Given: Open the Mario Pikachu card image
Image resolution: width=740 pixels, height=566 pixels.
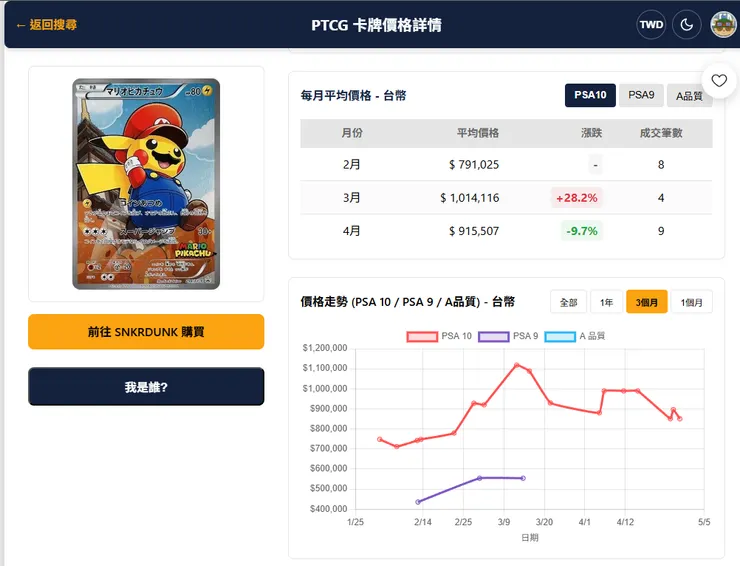Looking at the screenshot, I should point(146,184).
